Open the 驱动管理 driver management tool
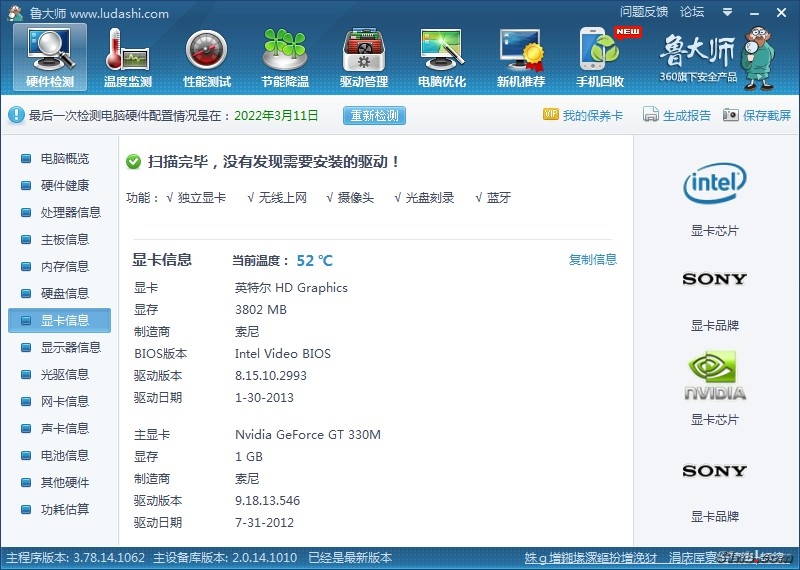Screen dimensions: 800x570 click(x=363, y=57)
